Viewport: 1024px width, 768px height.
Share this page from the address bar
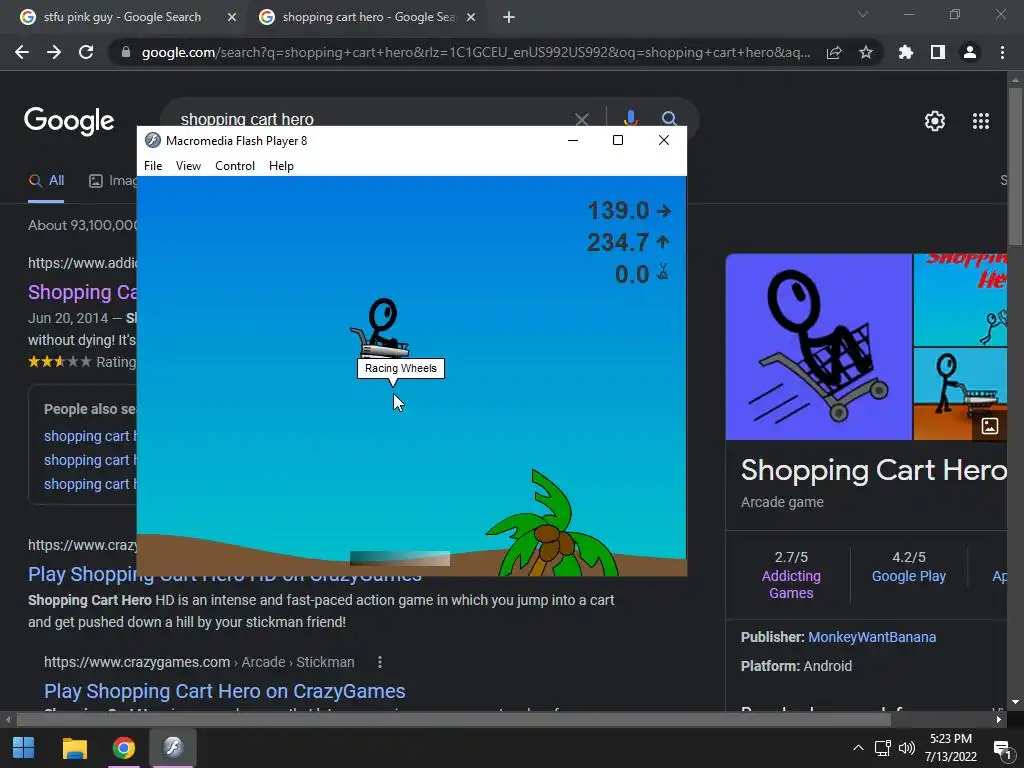tap(834, 52)
